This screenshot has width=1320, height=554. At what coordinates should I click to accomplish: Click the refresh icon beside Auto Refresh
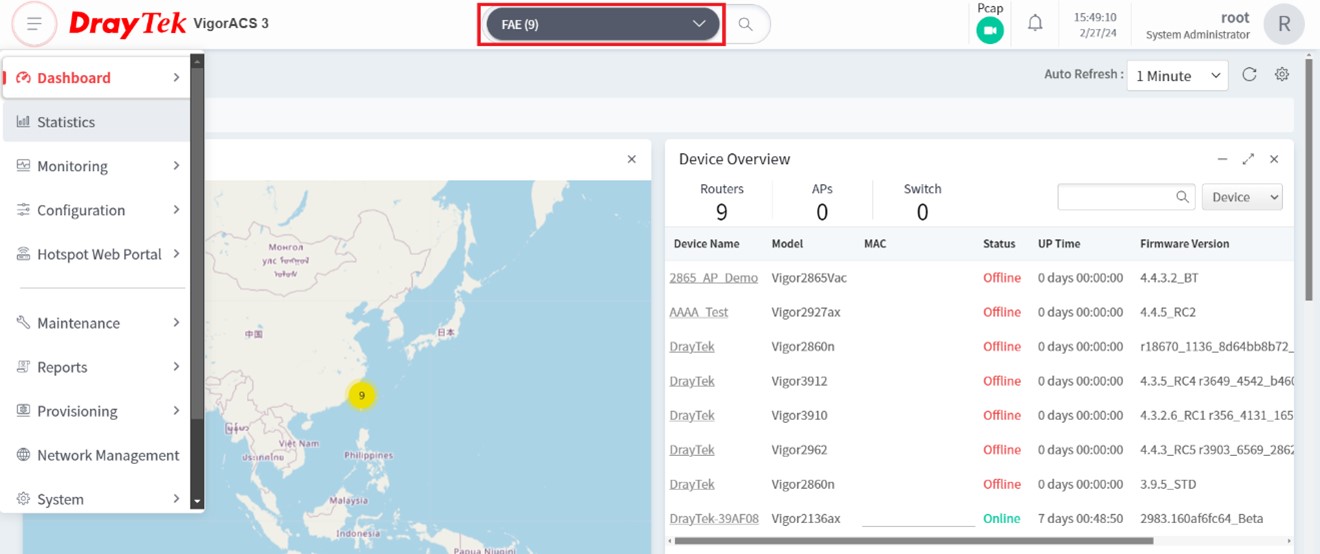(1249, 74)
